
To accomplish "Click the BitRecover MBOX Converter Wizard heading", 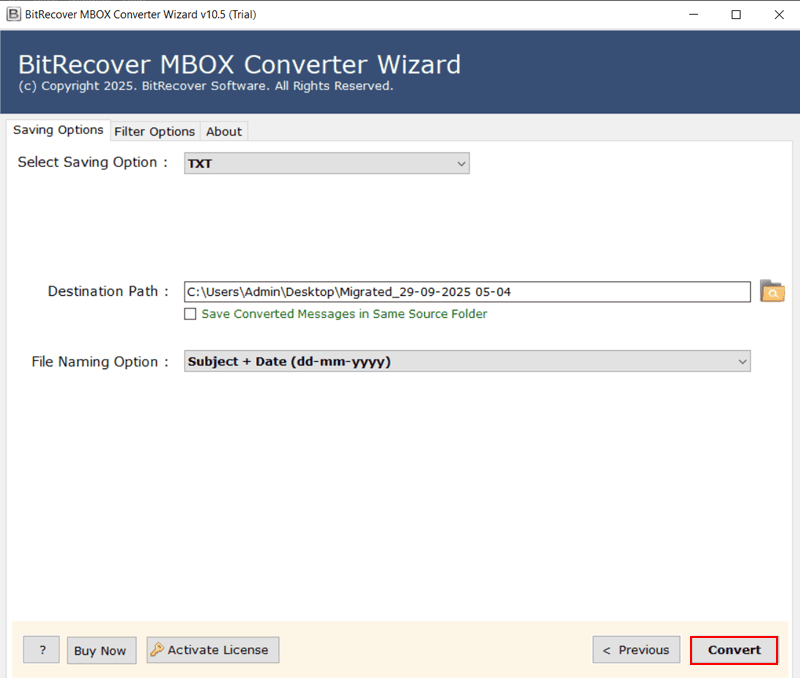I will tap(239, 65).
